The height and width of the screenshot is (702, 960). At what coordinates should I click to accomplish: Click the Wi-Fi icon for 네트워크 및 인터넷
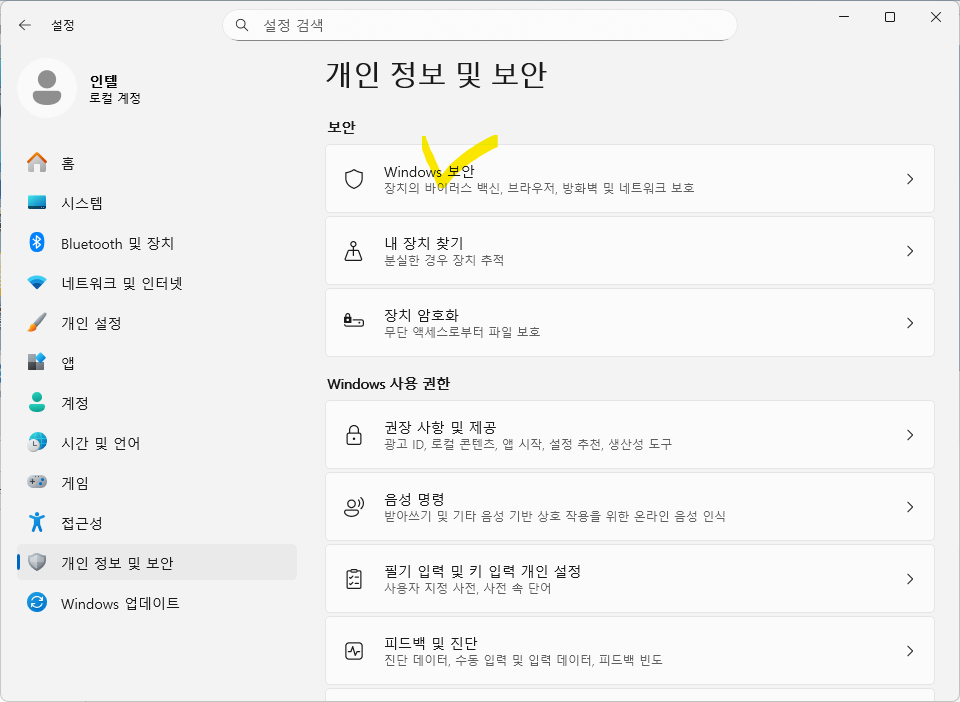click(x=37, y=283)
